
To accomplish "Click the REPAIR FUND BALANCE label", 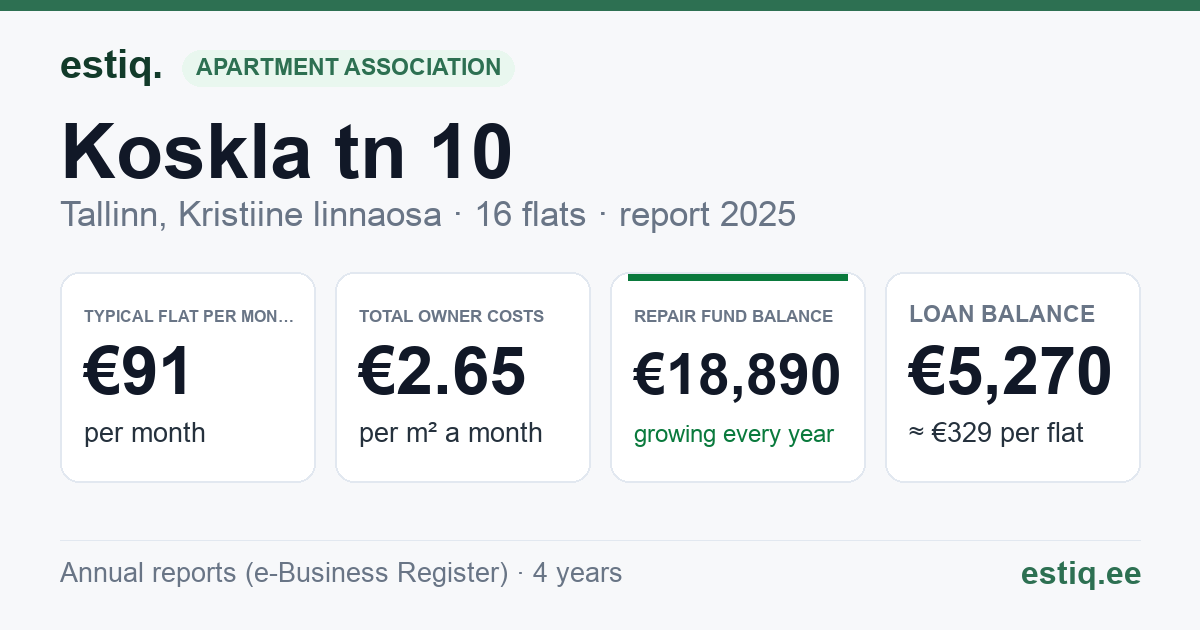I will (733, 316).
